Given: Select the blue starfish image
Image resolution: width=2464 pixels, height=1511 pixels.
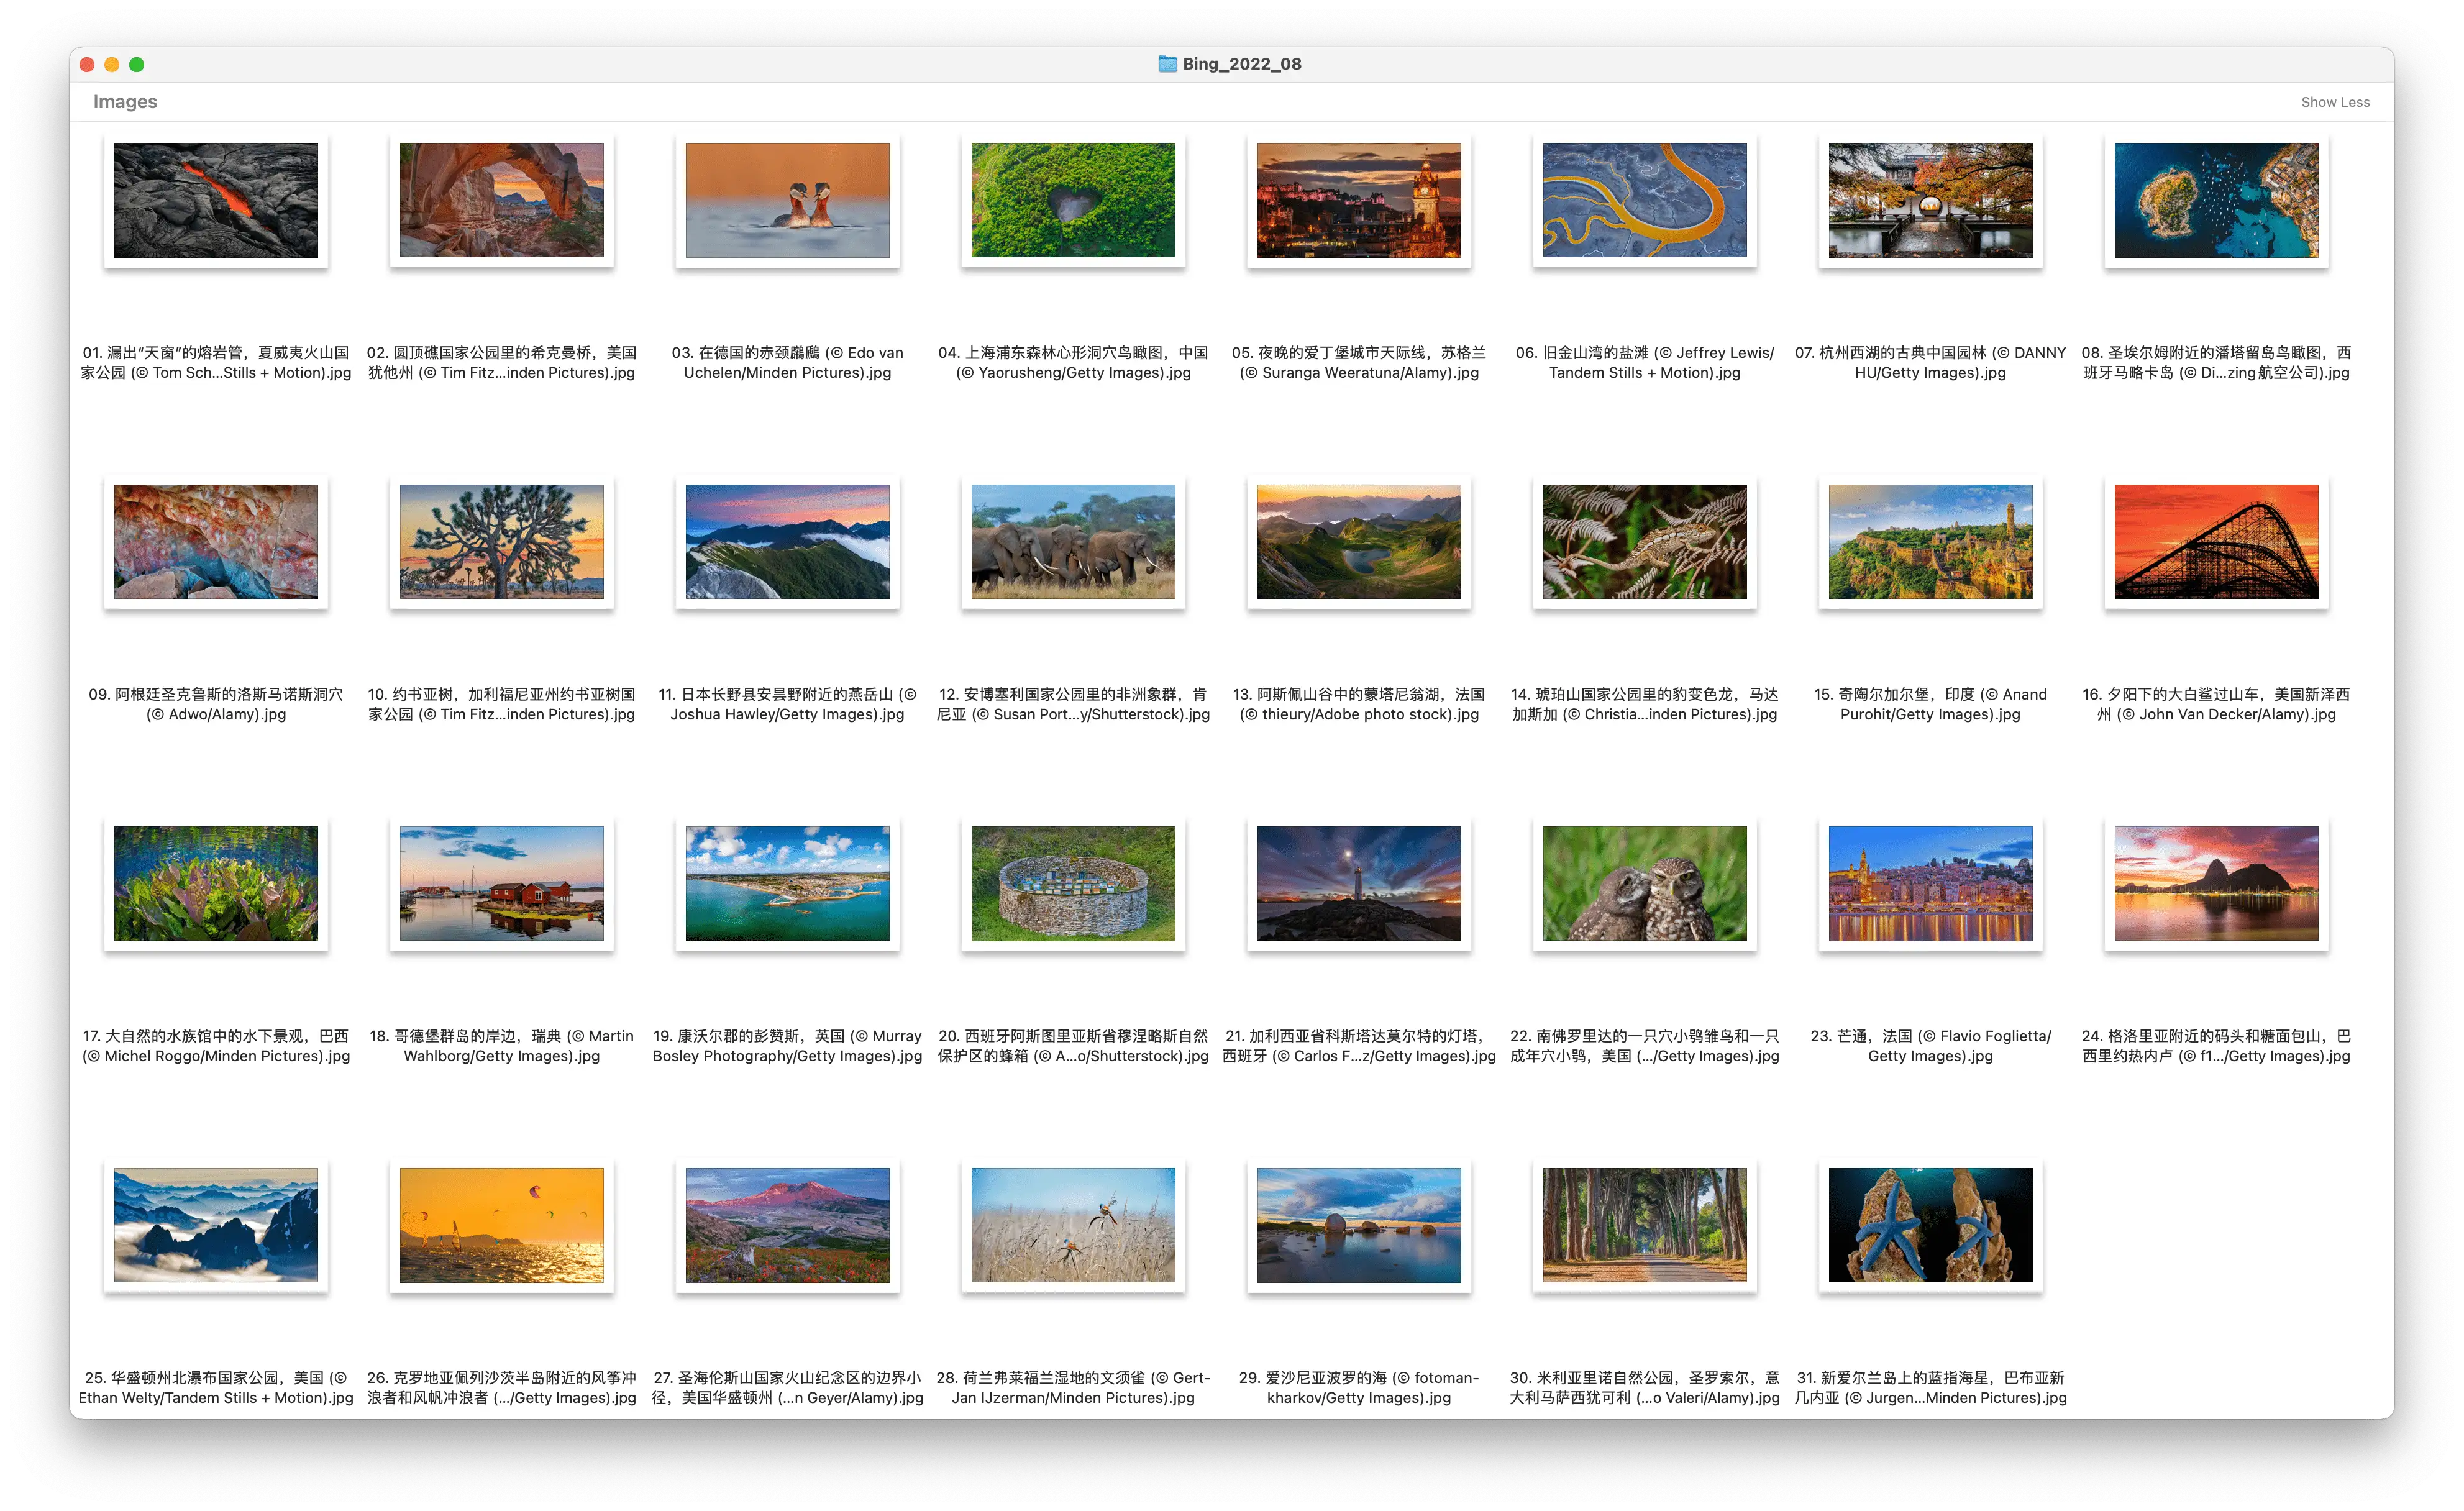Looking at the screenshot, I should [1930, 1225].
